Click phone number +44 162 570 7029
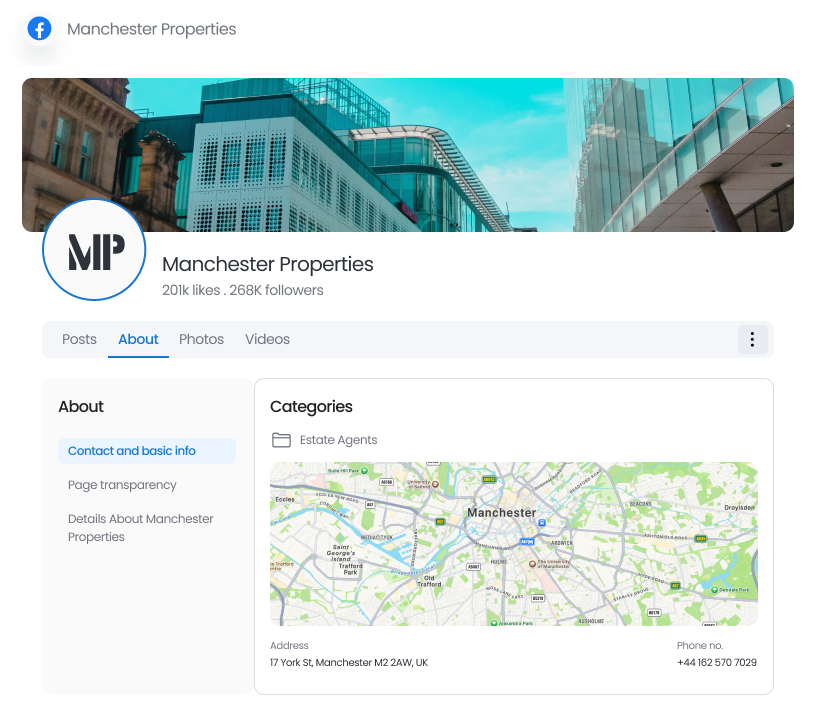 (x=717, y=663)
